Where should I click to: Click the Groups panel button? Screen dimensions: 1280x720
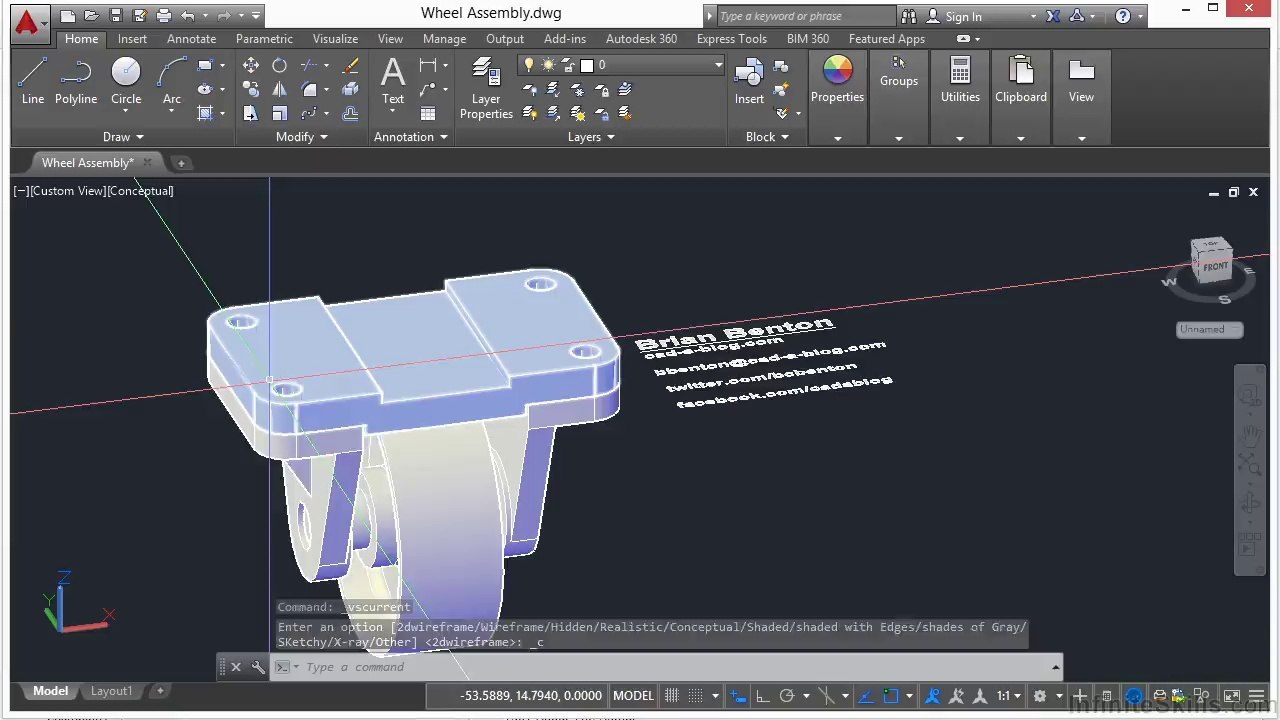tap(899, 72)
